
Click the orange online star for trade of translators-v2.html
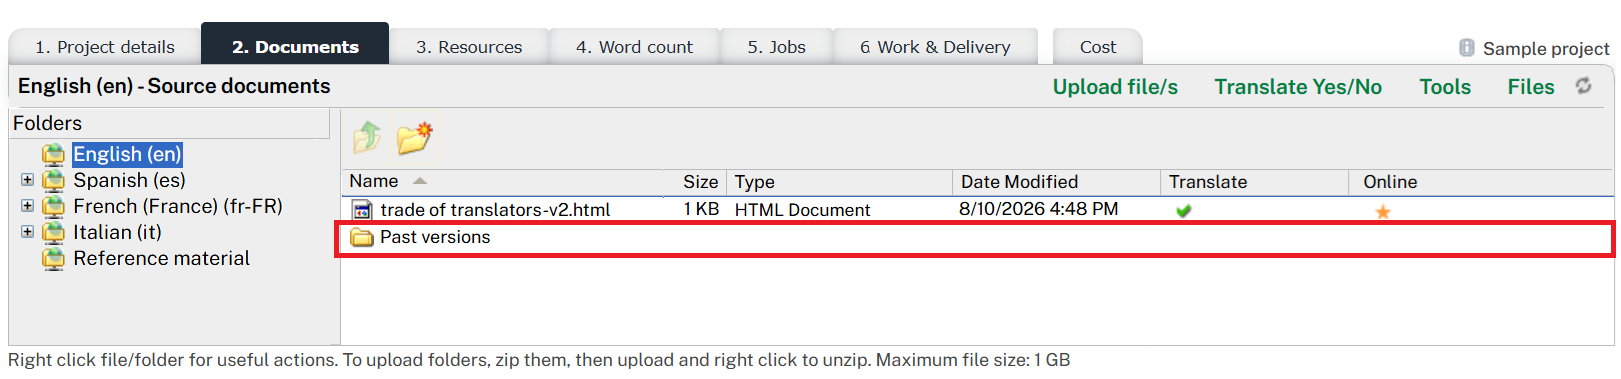point(1383,211)
